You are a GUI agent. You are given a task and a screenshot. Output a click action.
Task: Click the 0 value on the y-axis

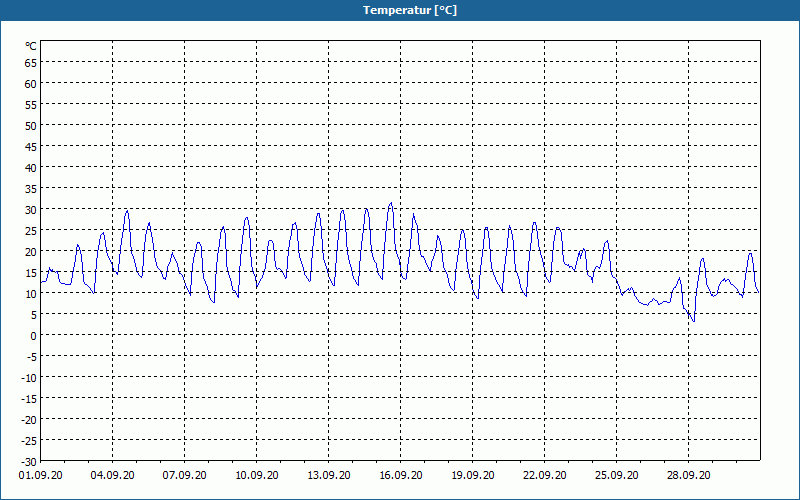(34, 336)
